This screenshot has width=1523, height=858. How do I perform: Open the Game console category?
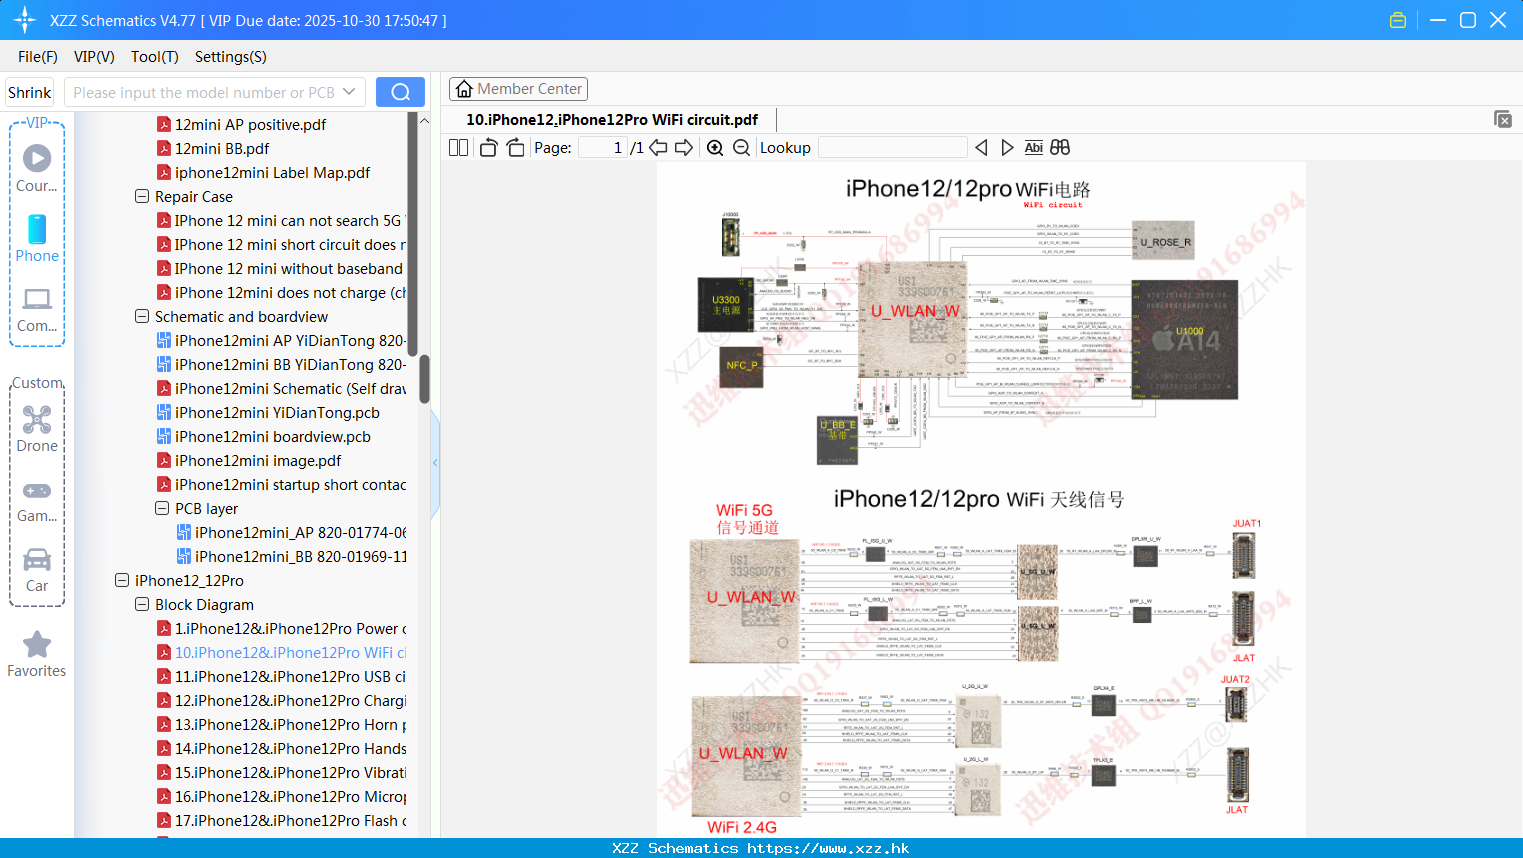tap(37, 500)
